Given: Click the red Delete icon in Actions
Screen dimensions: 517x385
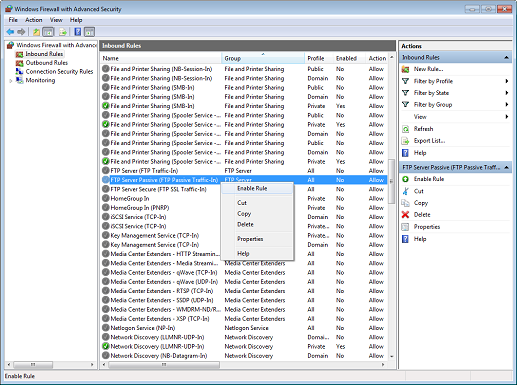Looking at the screenshot, I should click(x=405, y=215).
